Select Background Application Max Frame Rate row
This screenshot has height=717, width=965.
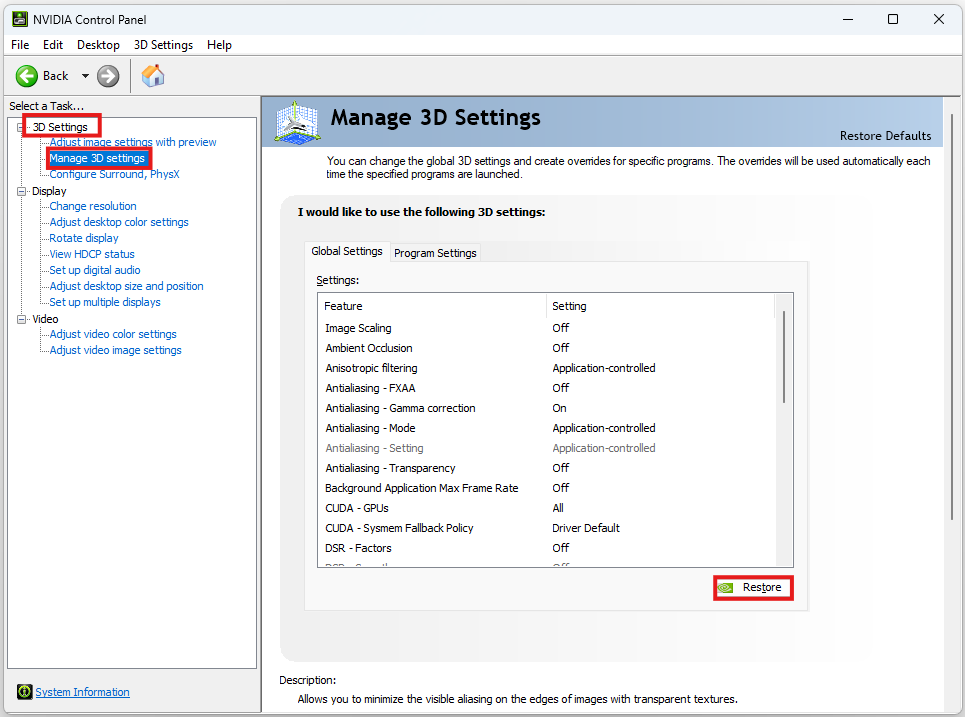coord(547,488)
